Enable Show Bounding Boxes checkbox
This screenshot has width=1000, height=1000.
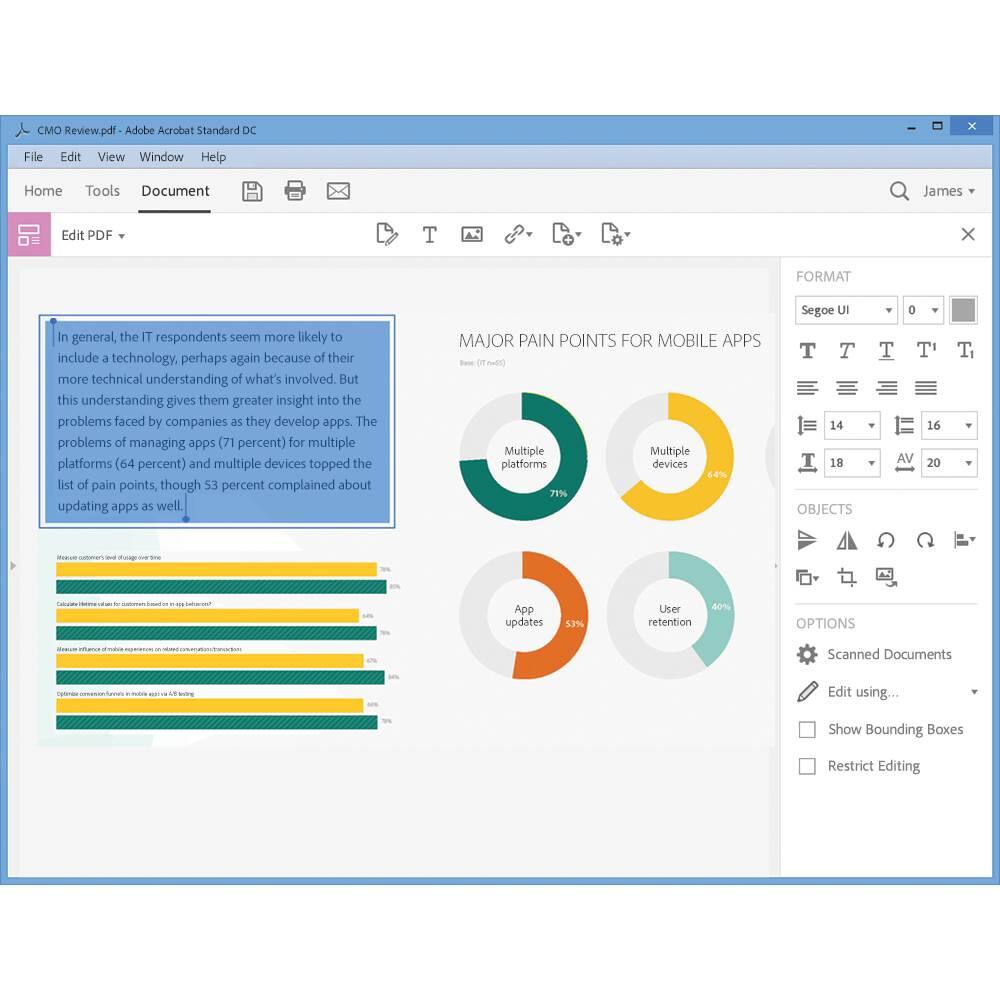[807, 730]
